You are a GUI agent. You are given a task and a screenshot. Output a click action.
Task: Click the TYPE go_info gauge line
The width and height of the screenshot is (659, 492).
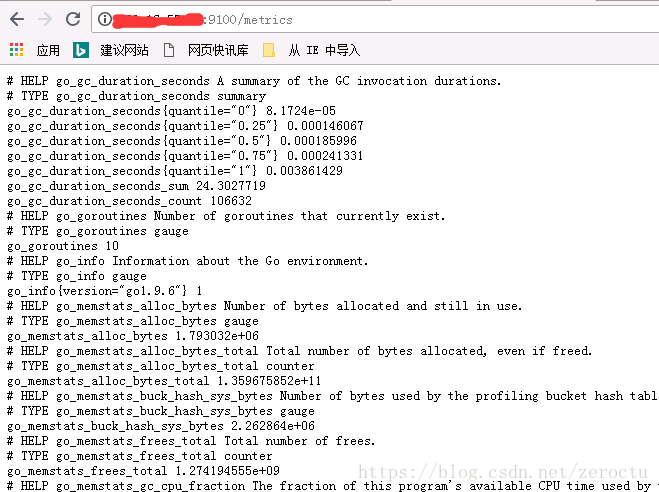[x=76, y=276]
